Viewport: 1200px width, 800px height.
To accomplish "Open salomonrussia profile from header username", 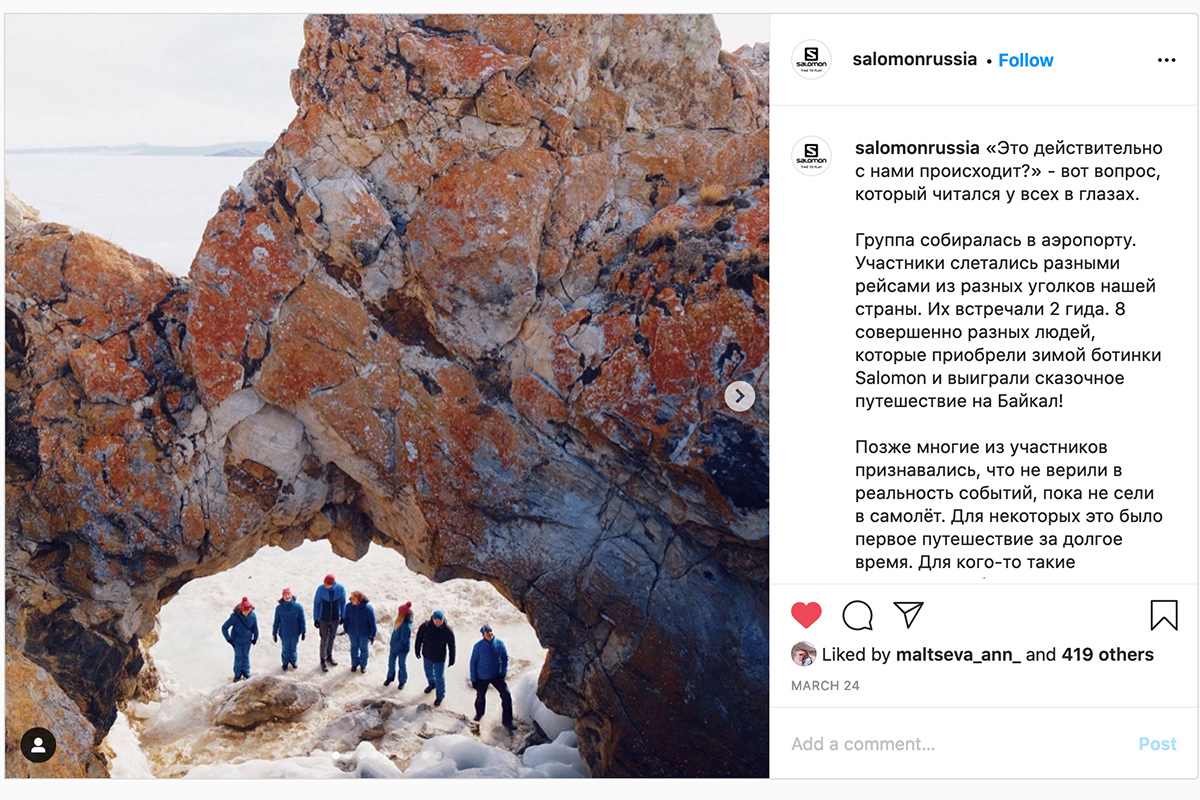I will point(914,59).
